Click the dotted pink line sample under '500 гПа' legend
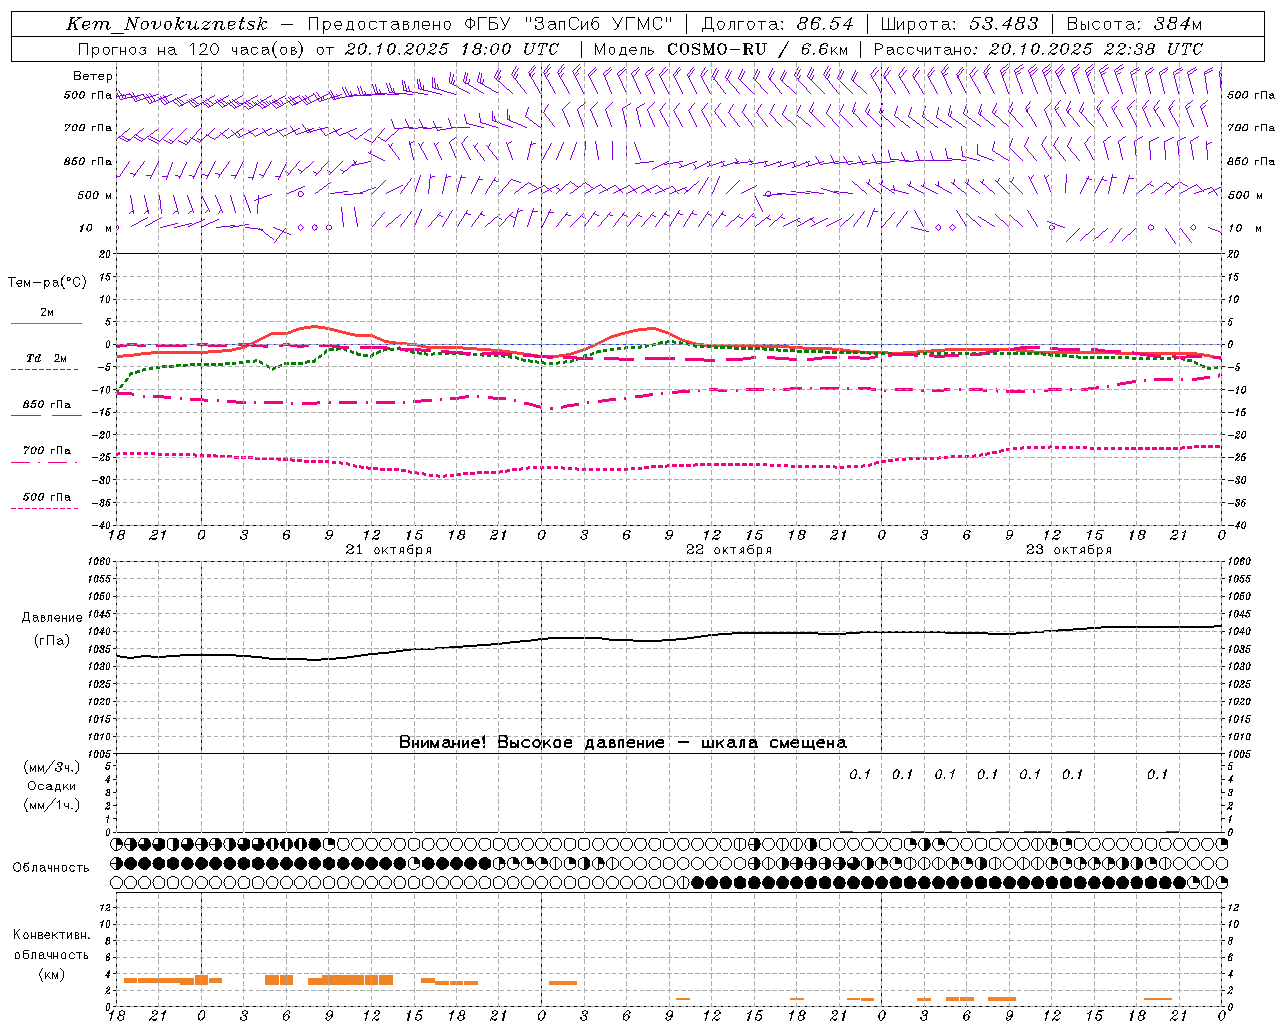 coord(44,509)
